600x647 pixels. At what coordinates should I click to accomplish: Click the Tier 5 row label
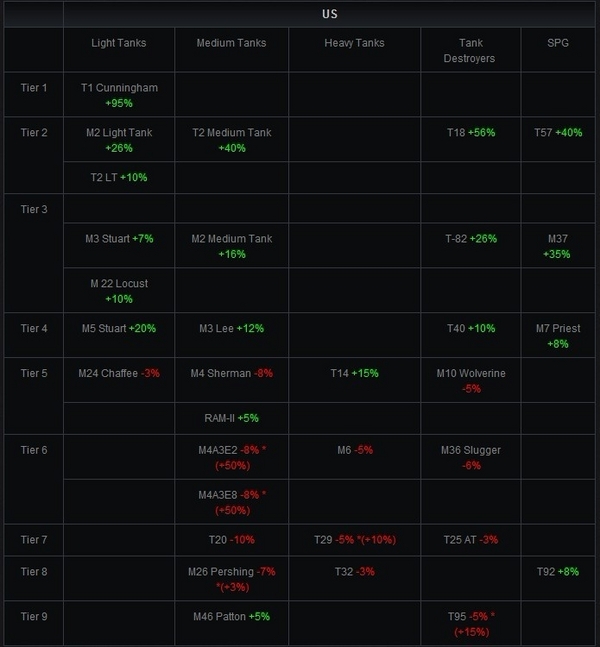34,373
